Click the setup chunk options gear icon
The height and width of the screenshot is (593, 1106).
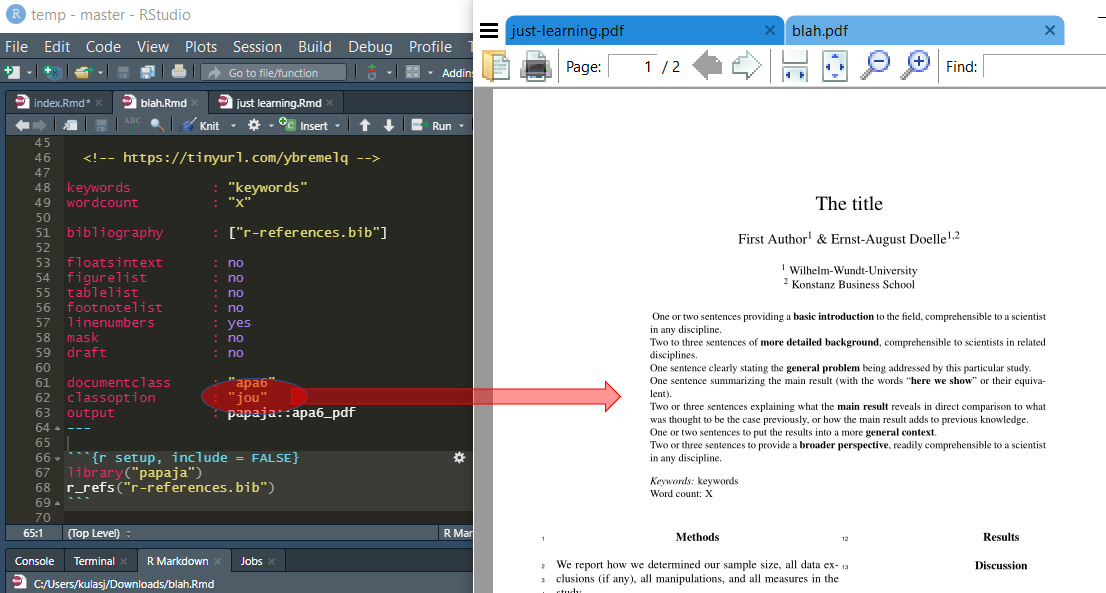coord(459,458)
